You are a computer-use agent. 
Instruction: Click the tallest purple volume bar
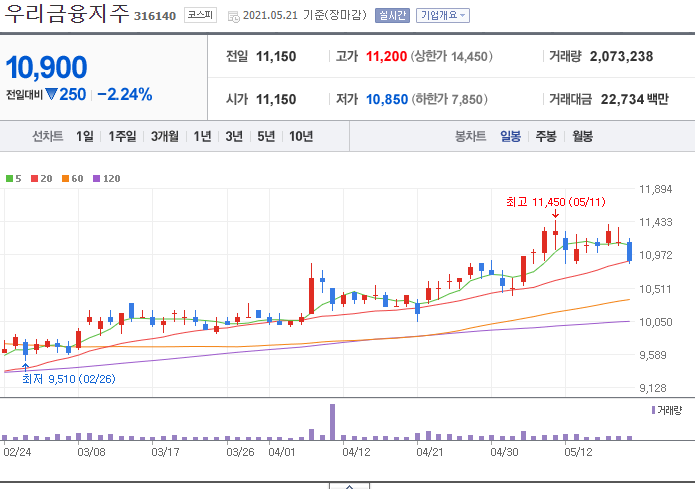click(x=332, y=422)
